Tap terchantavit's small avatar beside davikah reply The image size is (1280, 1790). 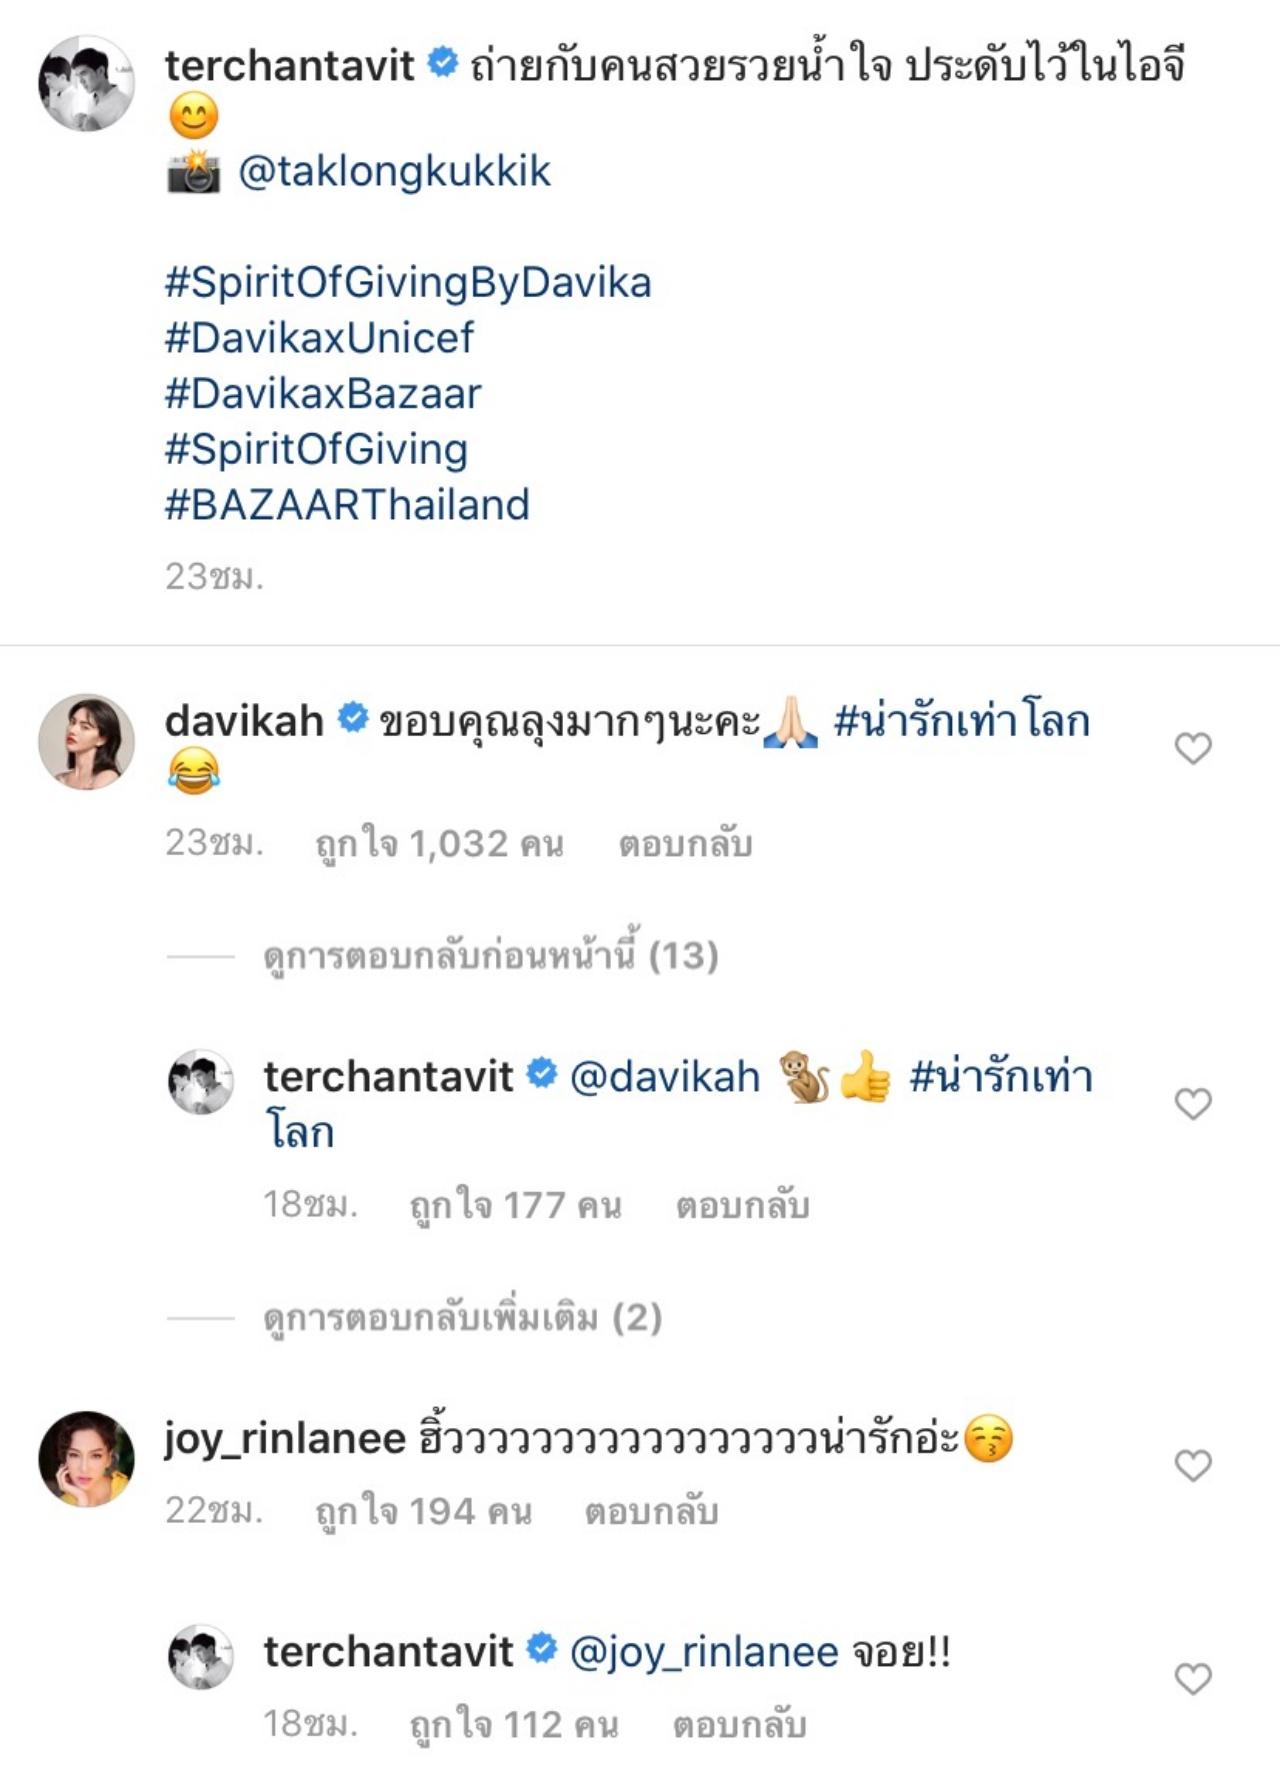coord(200,1082)
